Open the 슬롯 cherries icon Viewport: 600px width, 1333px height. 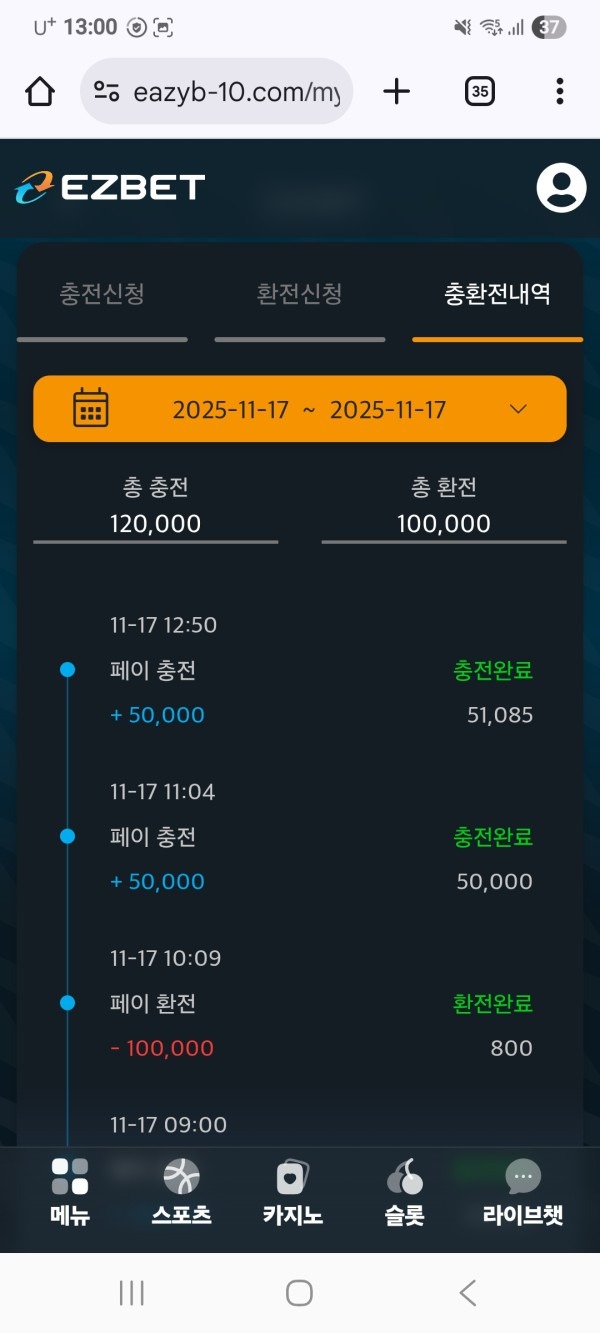click(x=402, y=1175)
